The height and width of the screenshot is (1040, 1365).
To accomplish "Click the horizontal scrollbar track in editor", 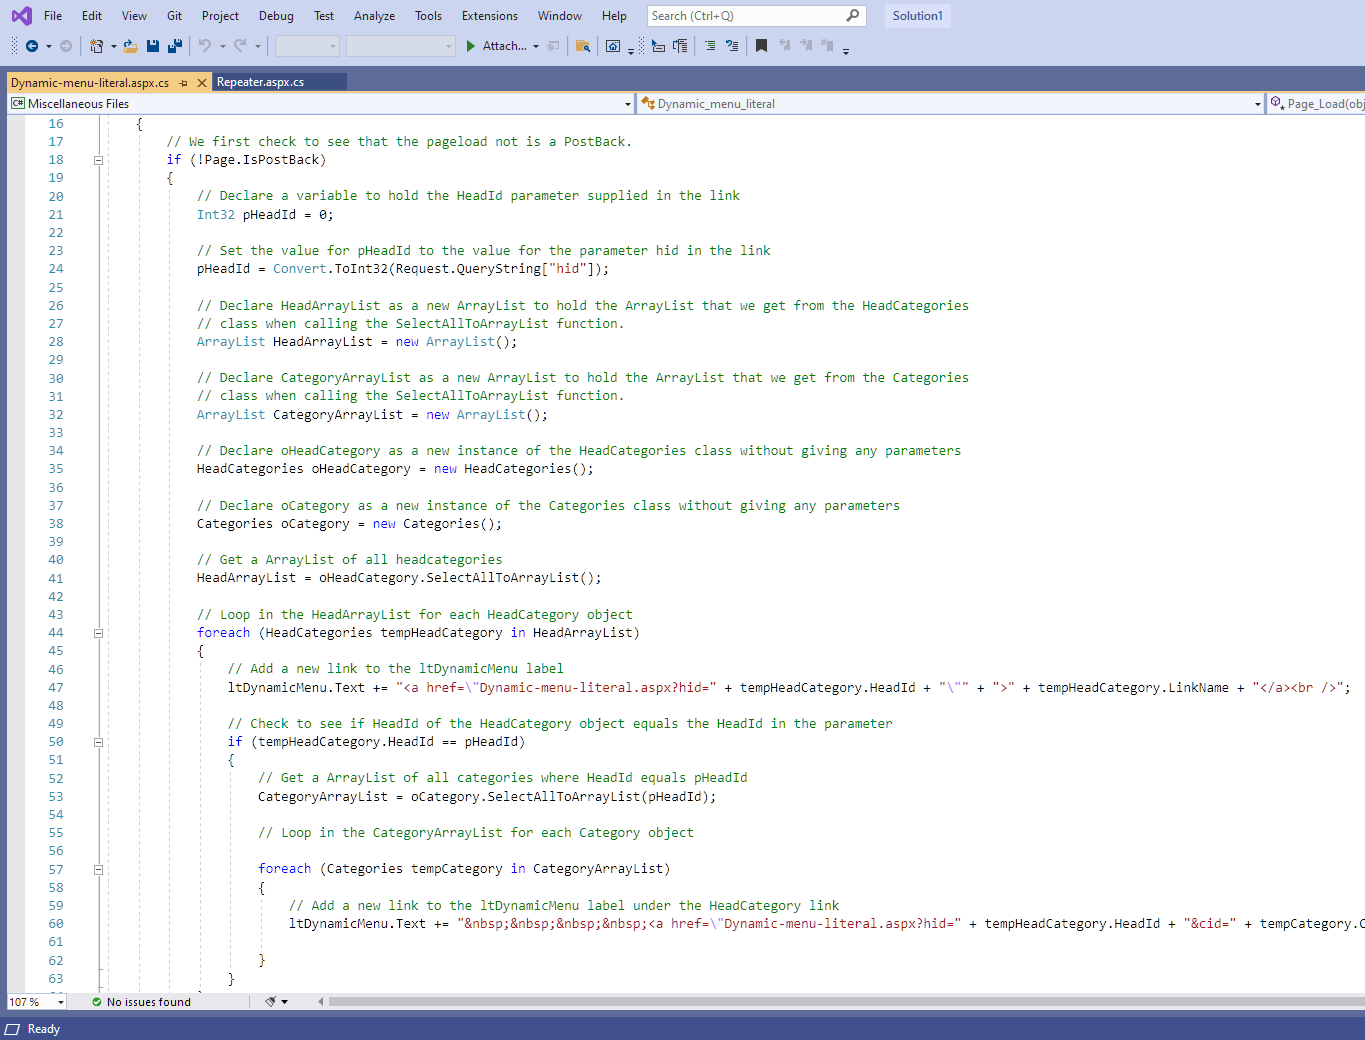I will click(846, 1001).
